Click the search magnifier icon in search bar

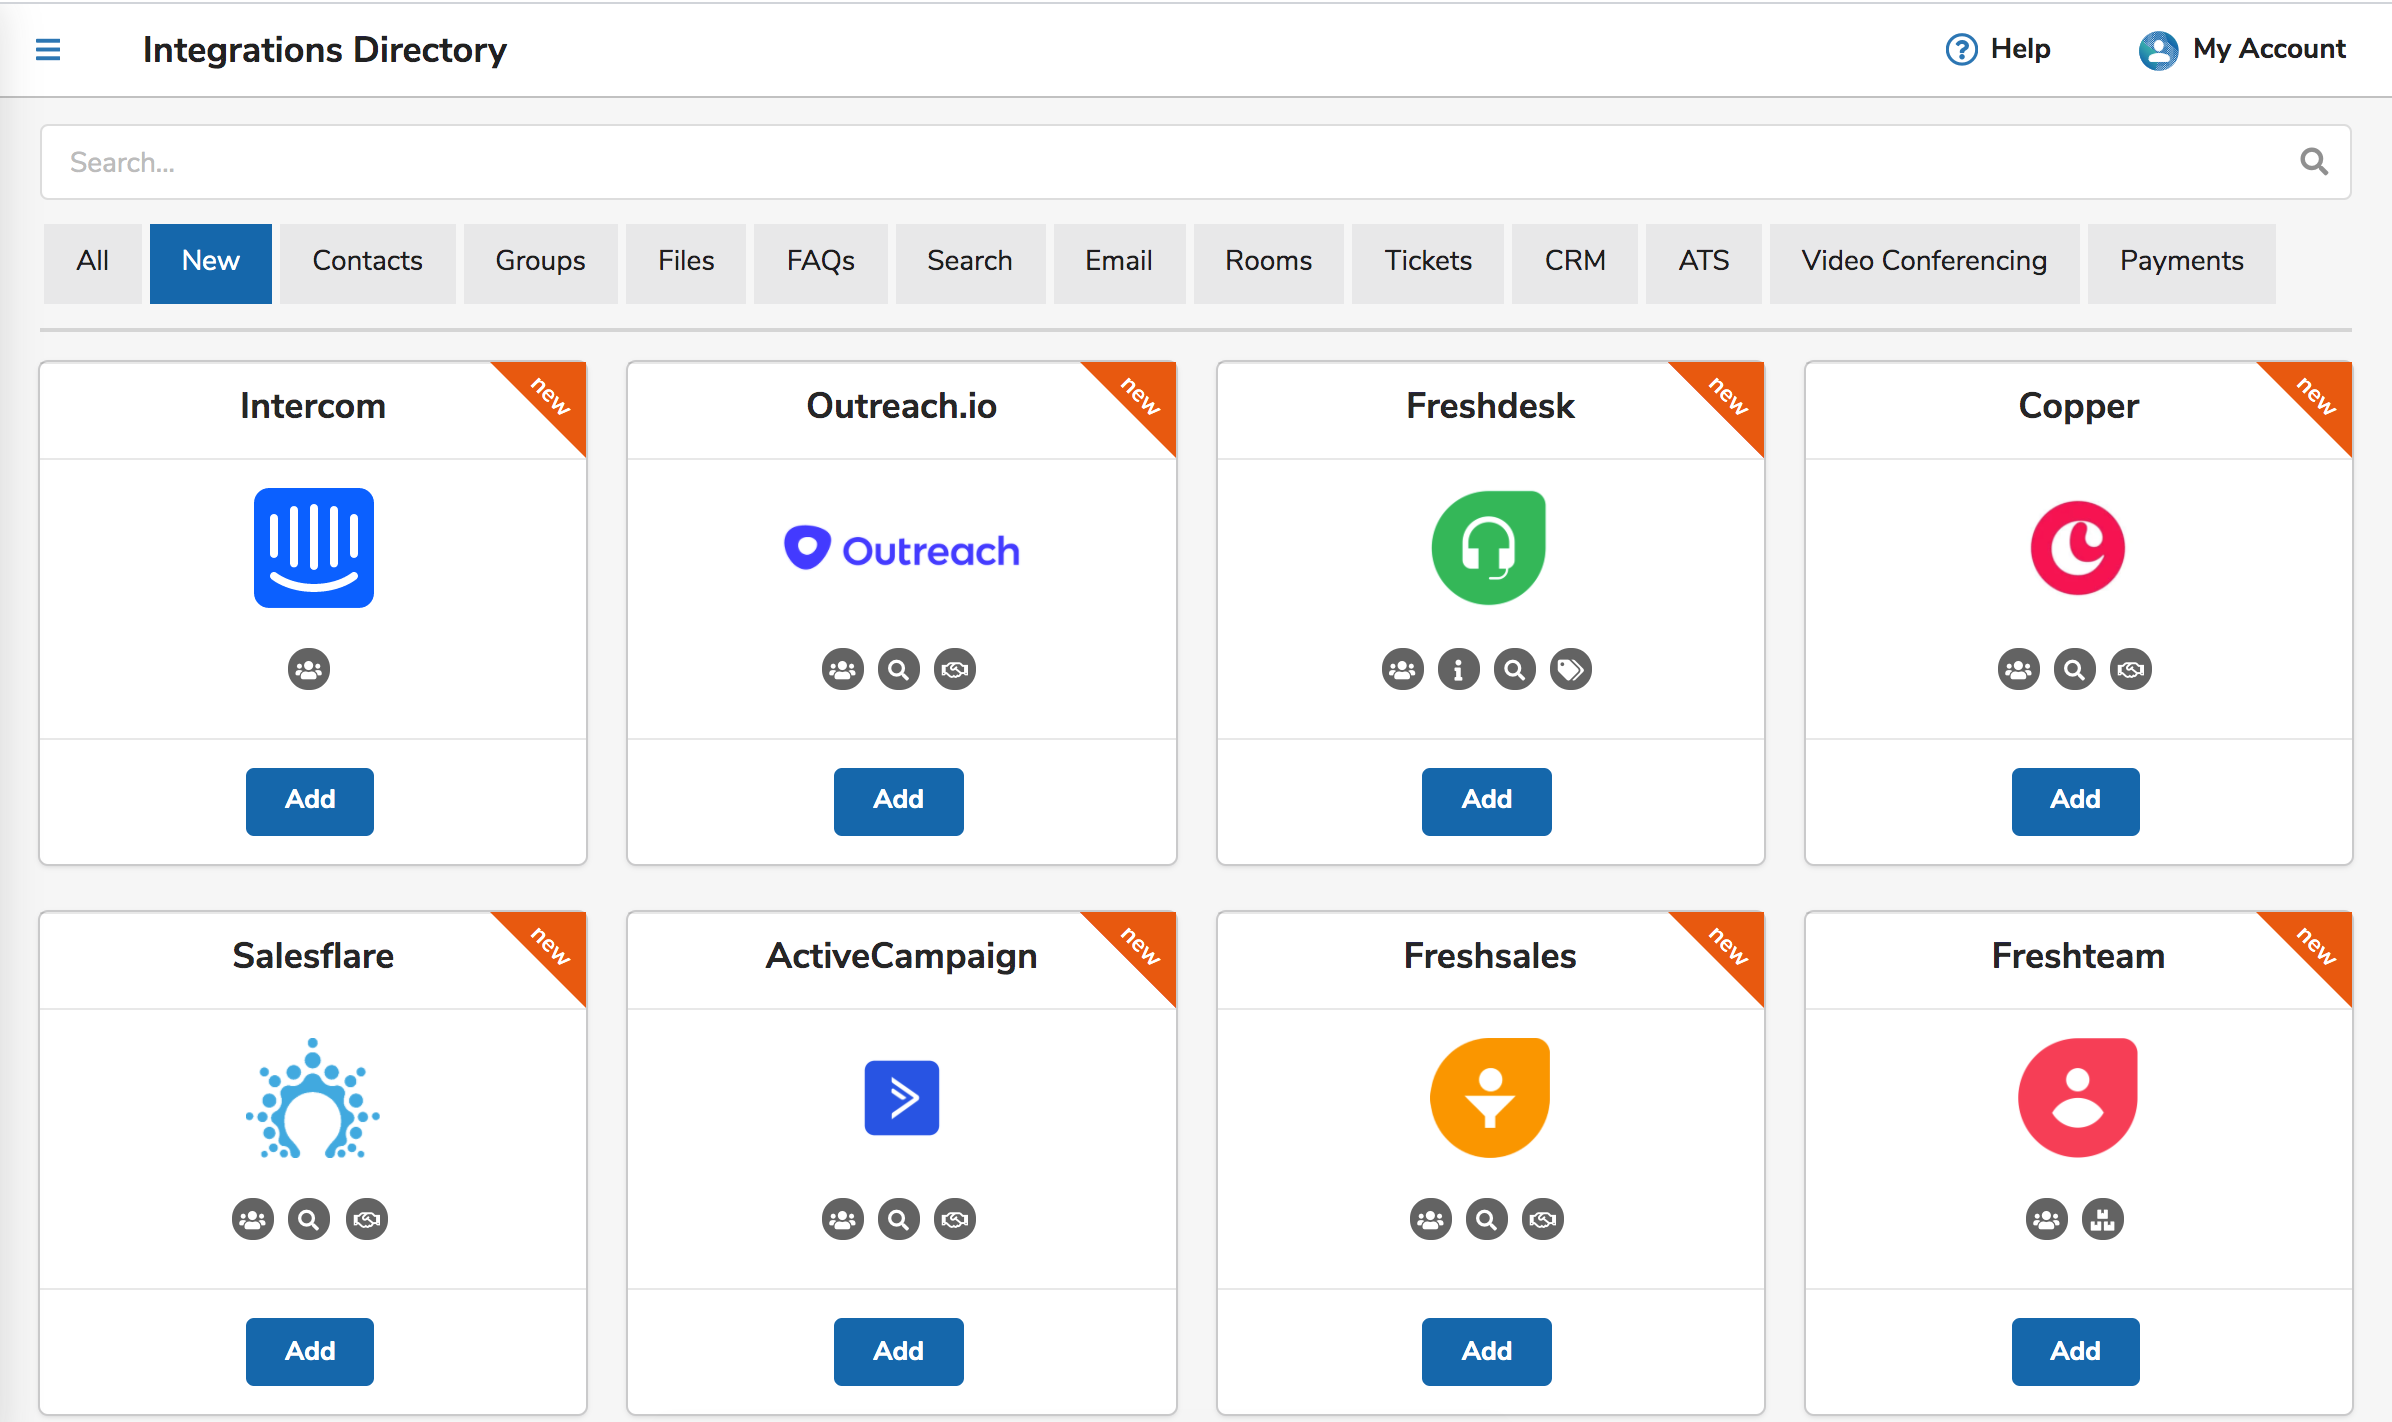2314,162
